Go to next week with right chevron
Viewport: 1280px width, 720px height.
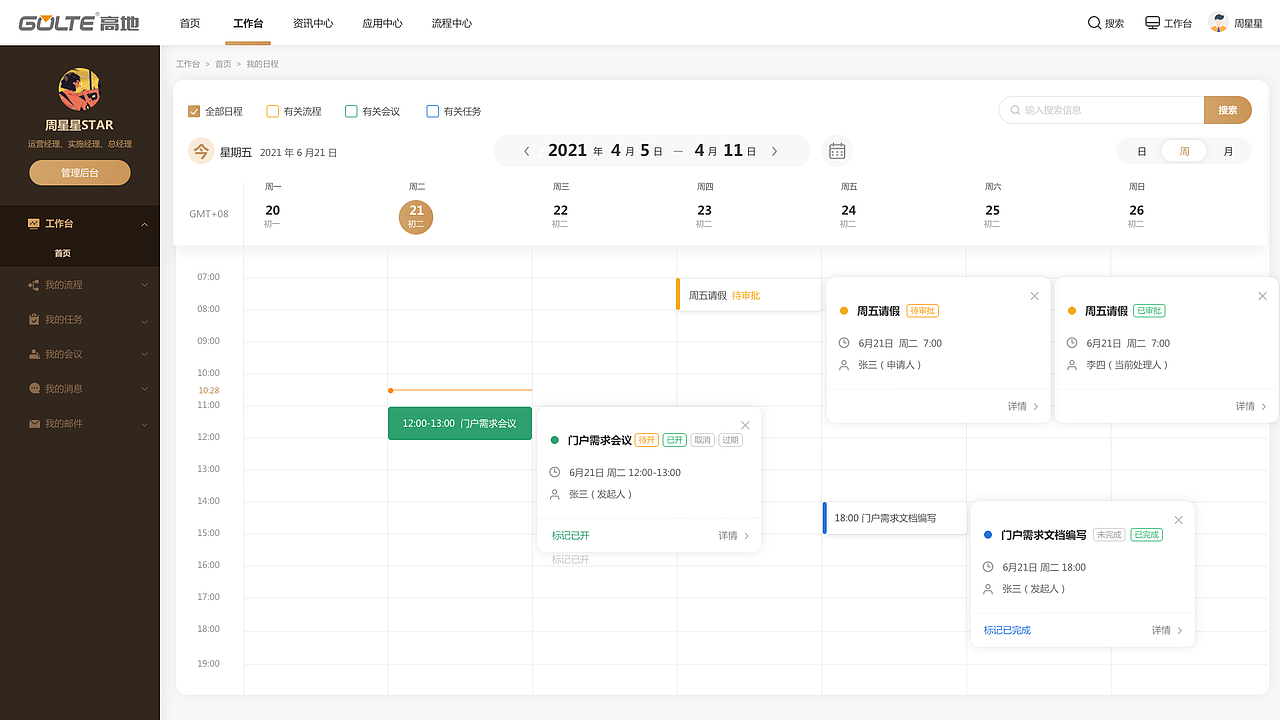(774, 151)
